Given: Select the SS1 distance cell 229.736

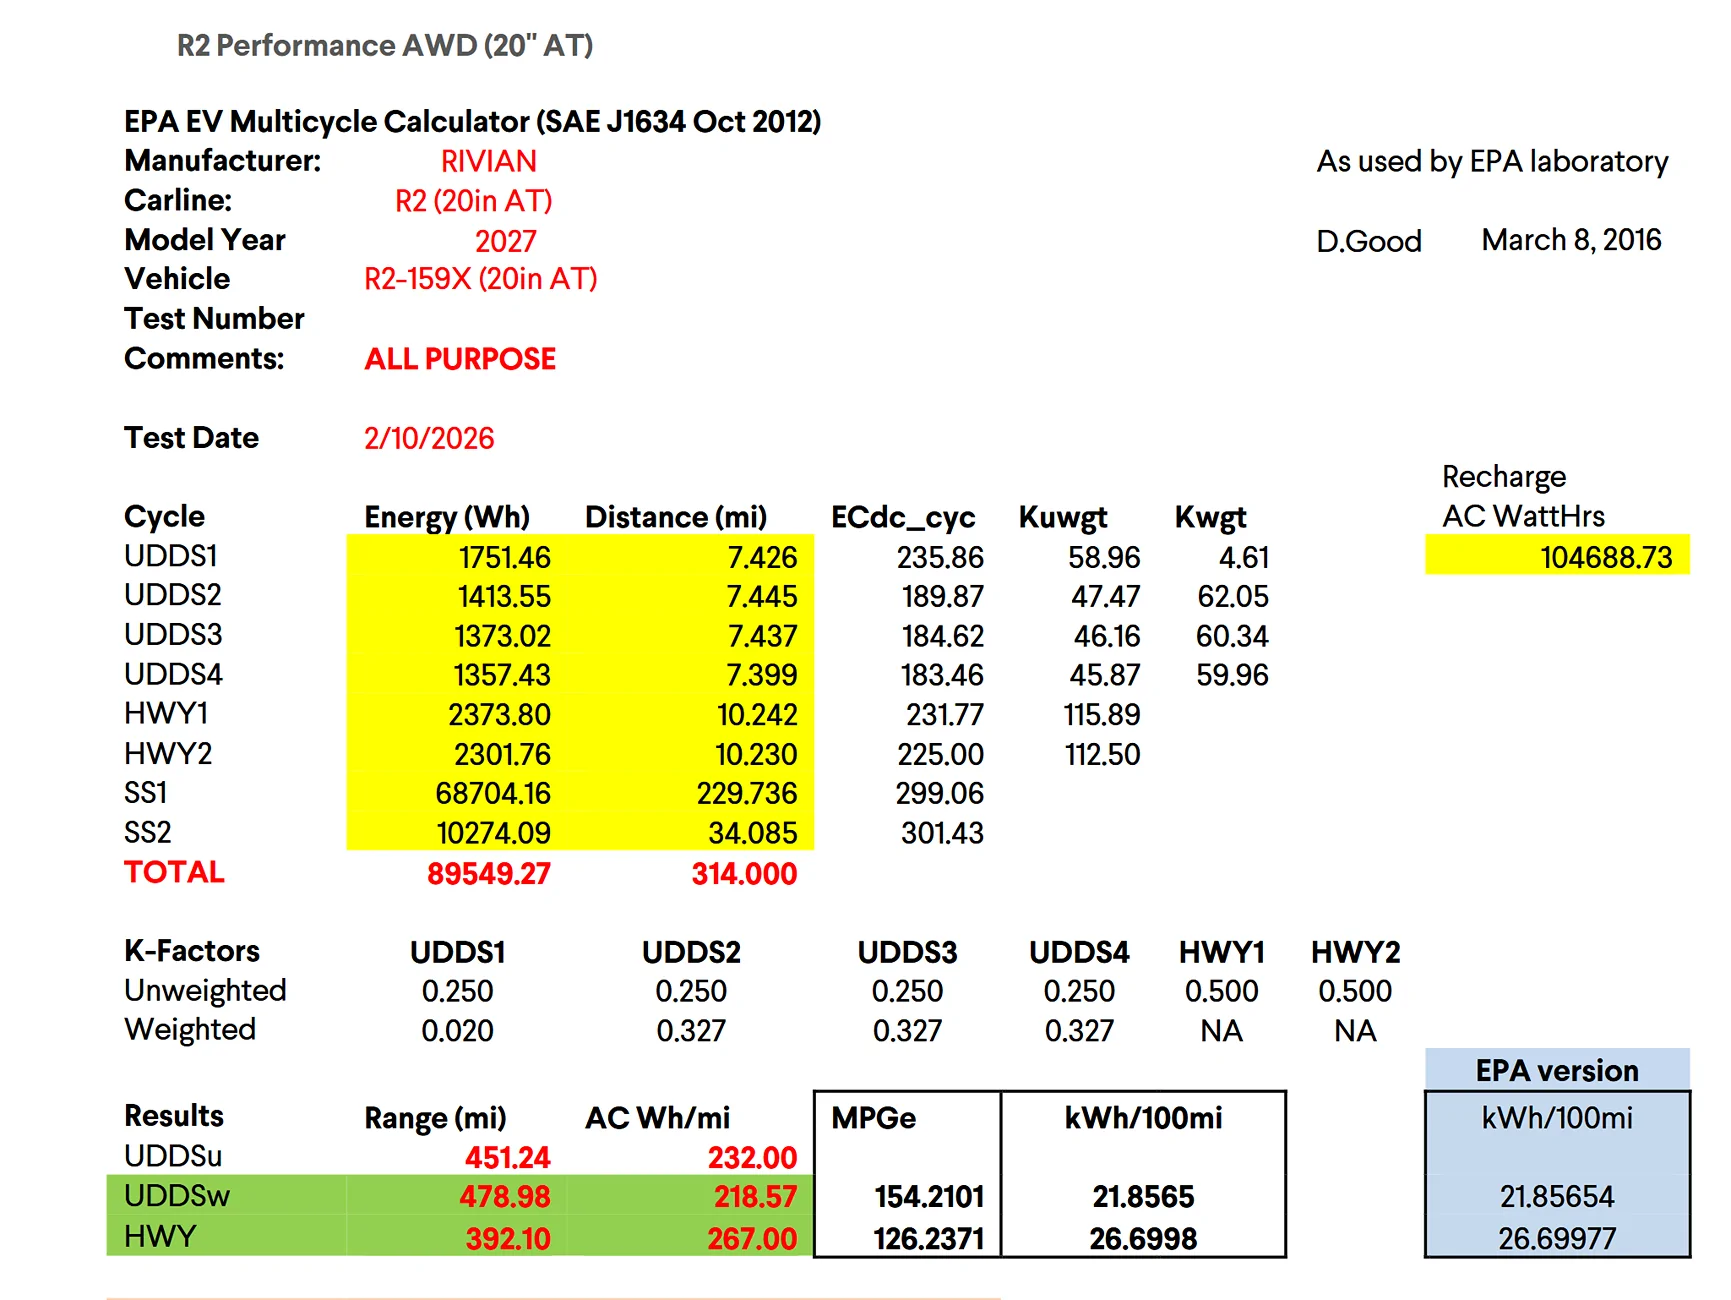Looking at the screenshot, I should [692, 793].
